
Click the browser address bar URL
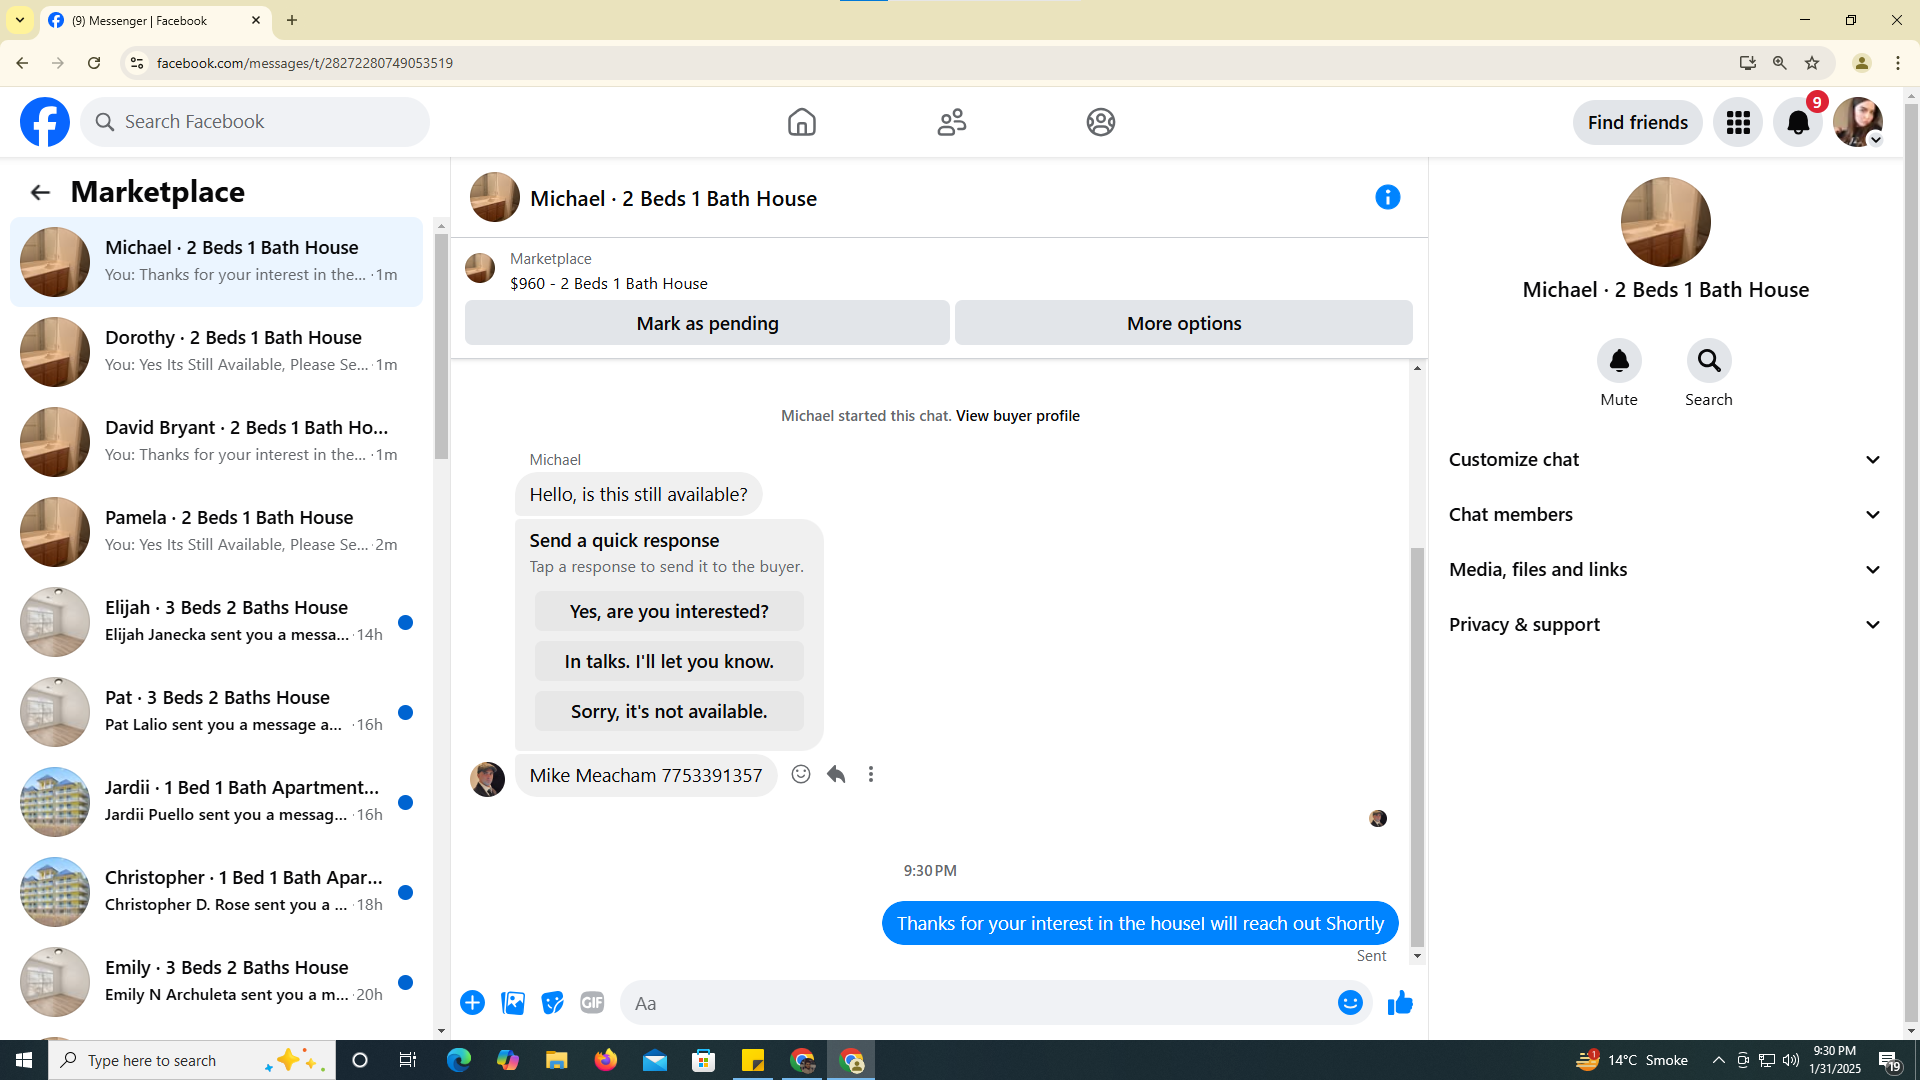305,63
